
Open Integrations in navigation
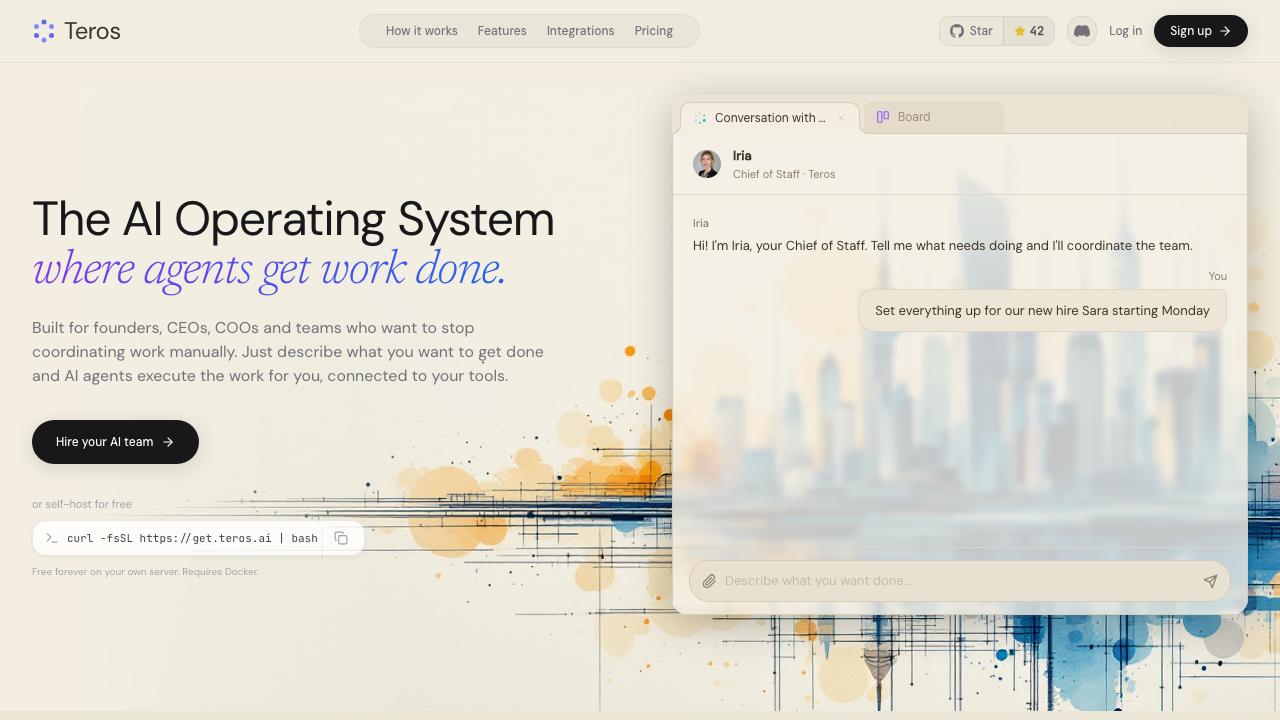click(580, 31)
